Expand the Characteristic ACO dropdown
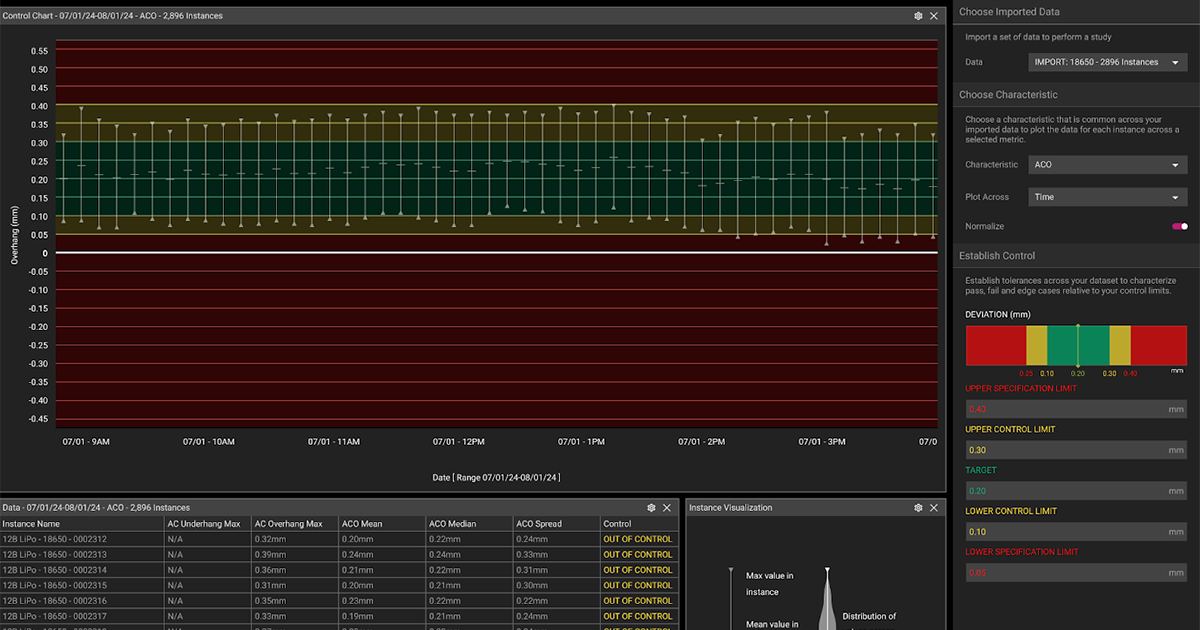The image size is (1200, 630). pyautogui.click(x=1108, y=164)
